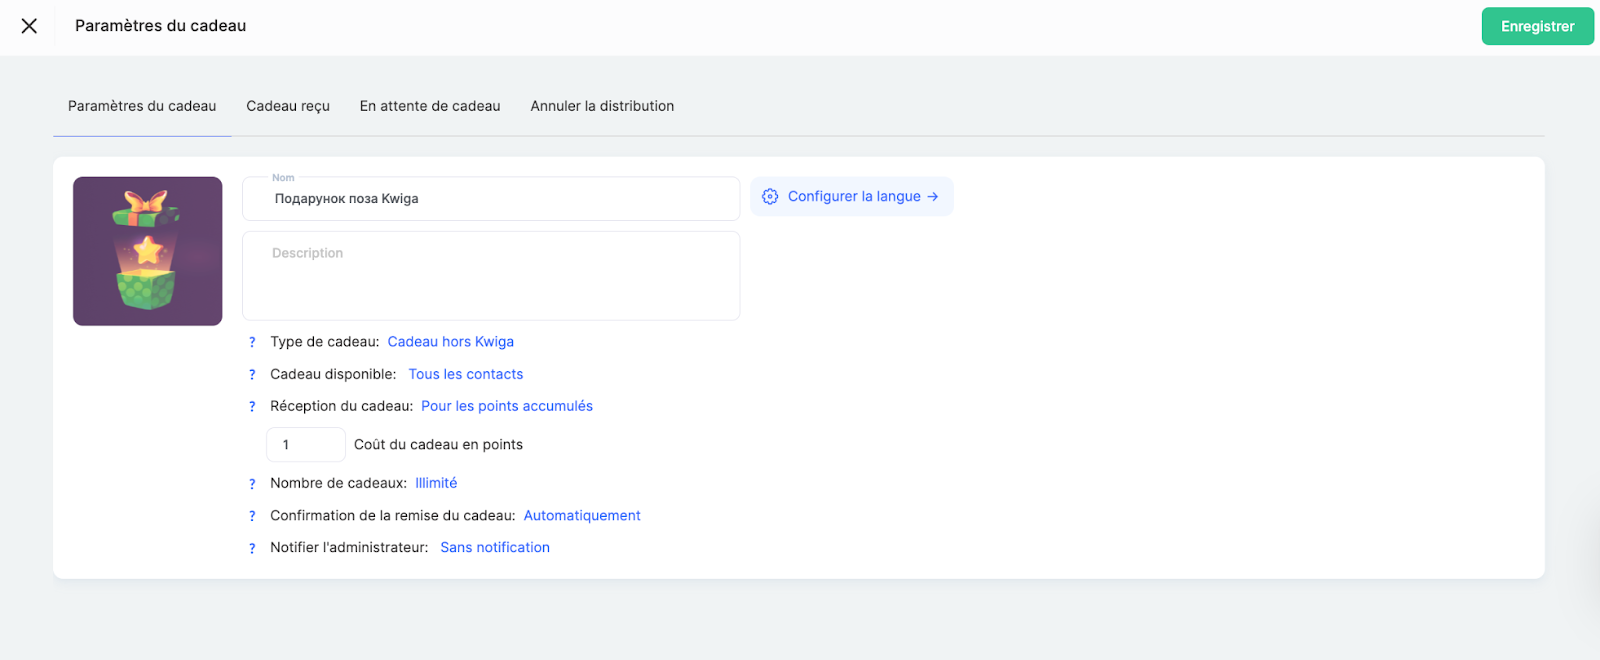Open the Tous les contacts selector
1600x660 pixels.
tap(465, 374)
